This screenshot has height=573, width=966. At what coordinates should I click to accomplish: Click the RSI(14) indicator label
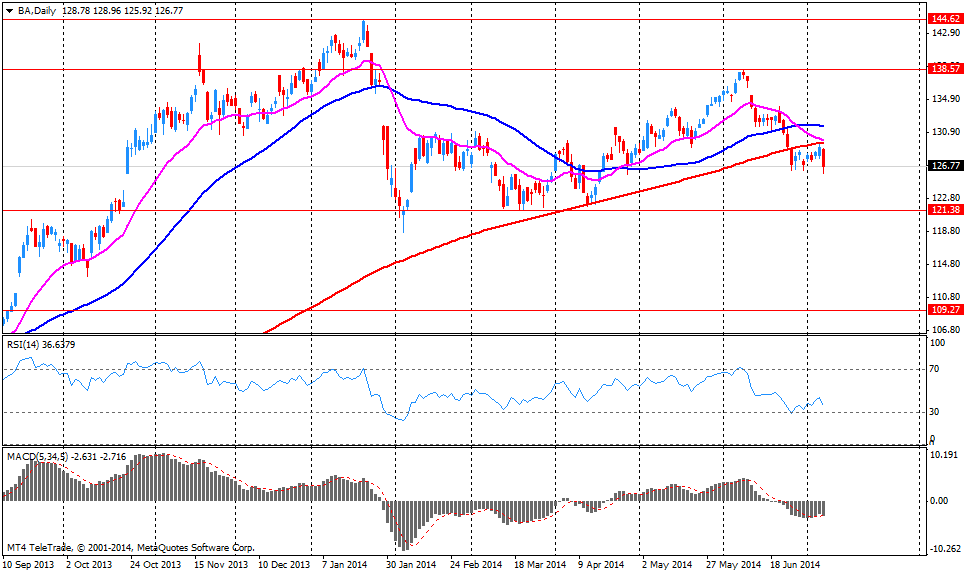click(25, 345)
